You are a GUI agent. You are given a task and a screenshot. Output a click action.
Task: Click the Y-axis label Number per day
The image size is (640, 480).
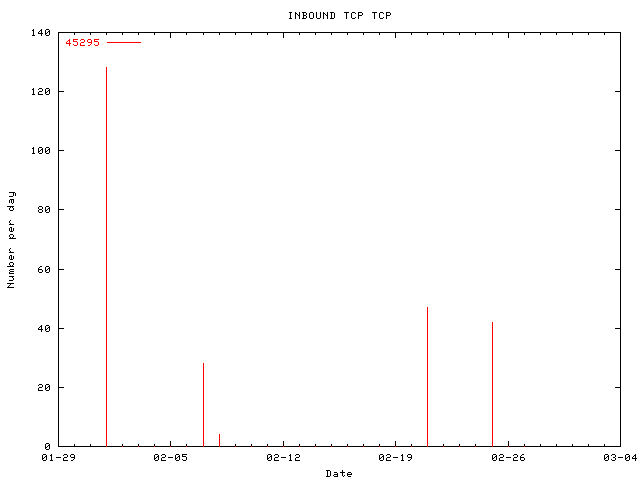11,240
